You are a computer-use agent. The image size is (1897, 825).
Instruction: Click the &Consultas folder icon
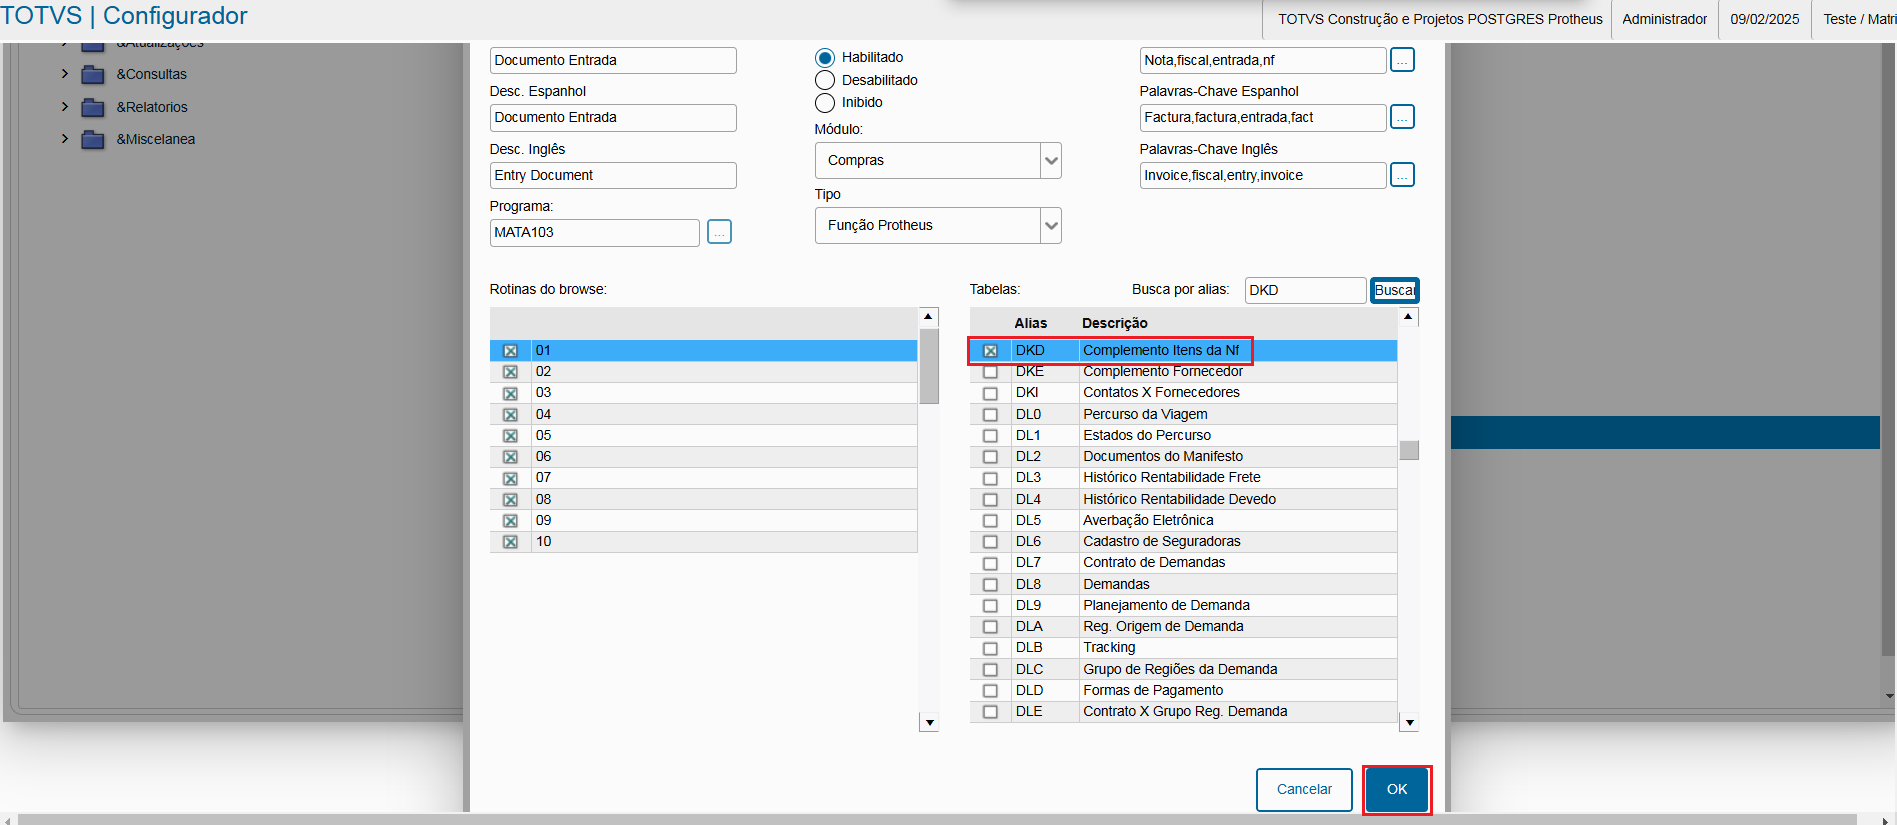click(x=93, y=75)
